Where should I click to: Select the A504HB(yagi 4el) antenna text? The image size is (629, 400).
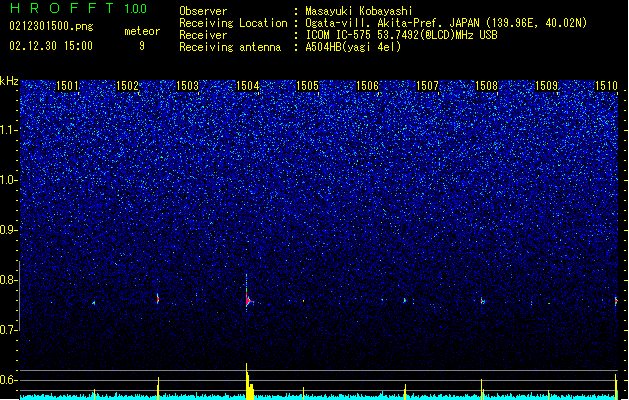coord(353,47)
